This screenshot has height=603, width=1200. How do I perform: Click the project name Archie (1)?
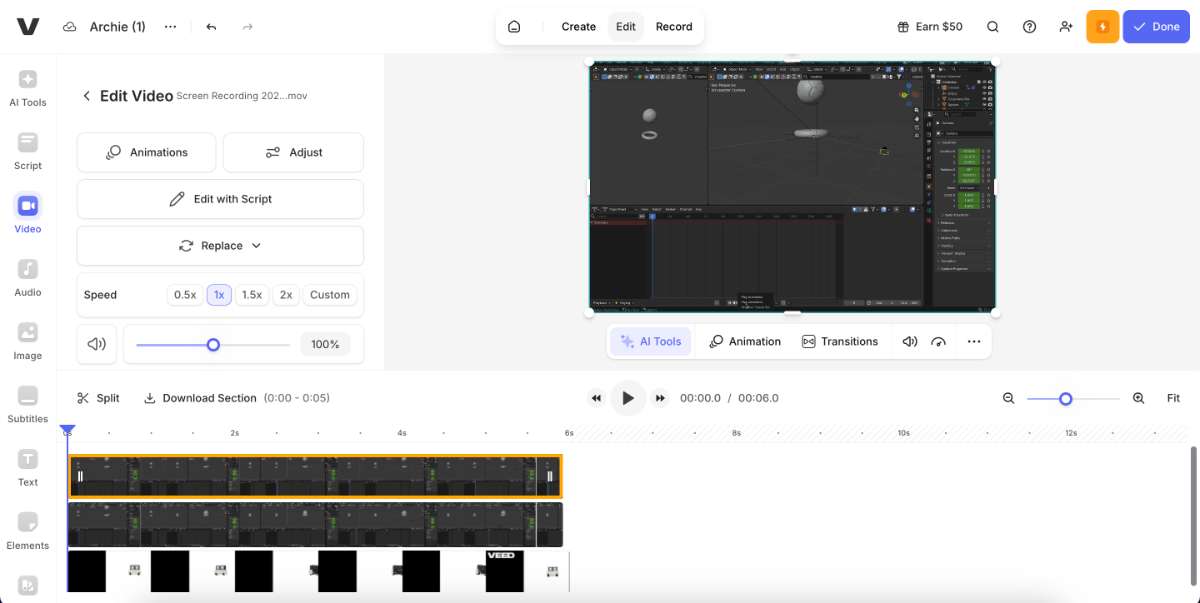118,27
